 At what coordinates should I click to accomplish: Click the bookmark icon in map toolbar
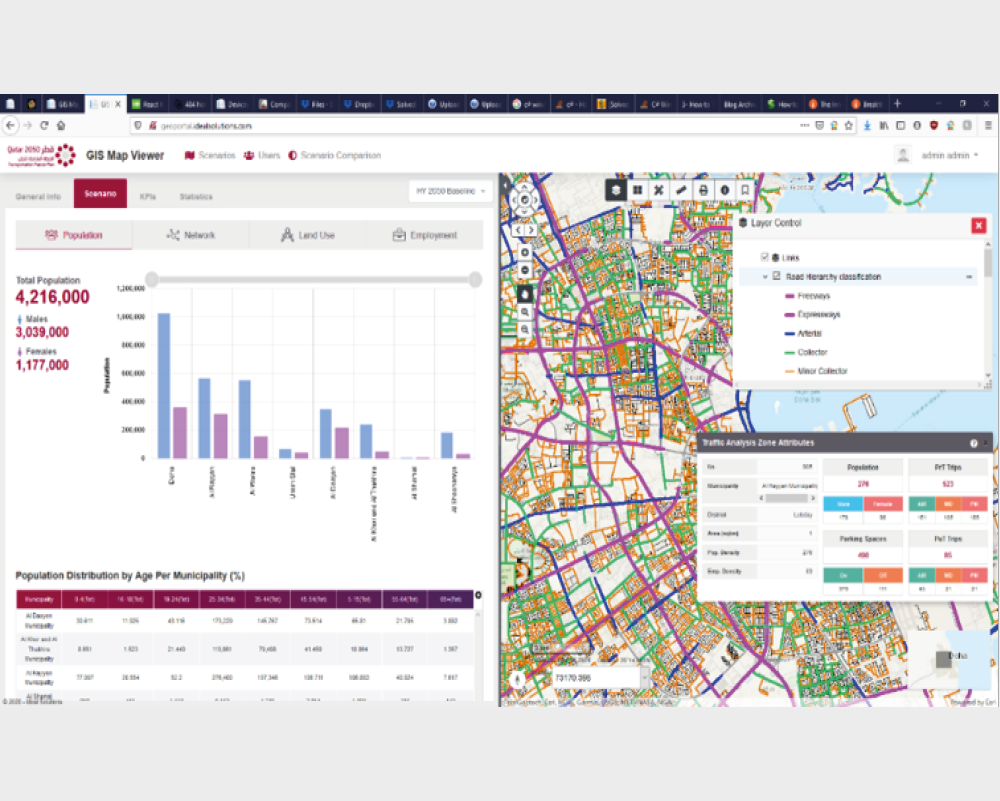click(x=746, y=189)
